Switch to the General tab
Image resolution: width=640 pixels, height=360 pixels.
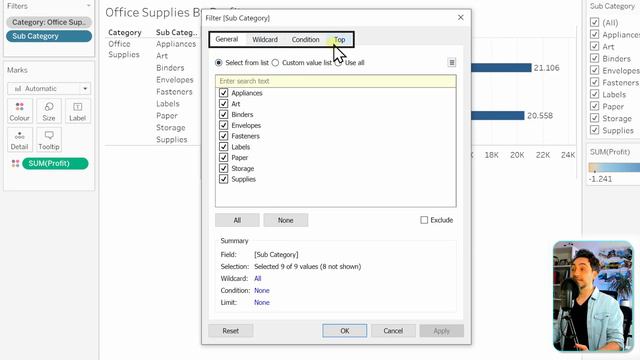(x=227, y=39)
